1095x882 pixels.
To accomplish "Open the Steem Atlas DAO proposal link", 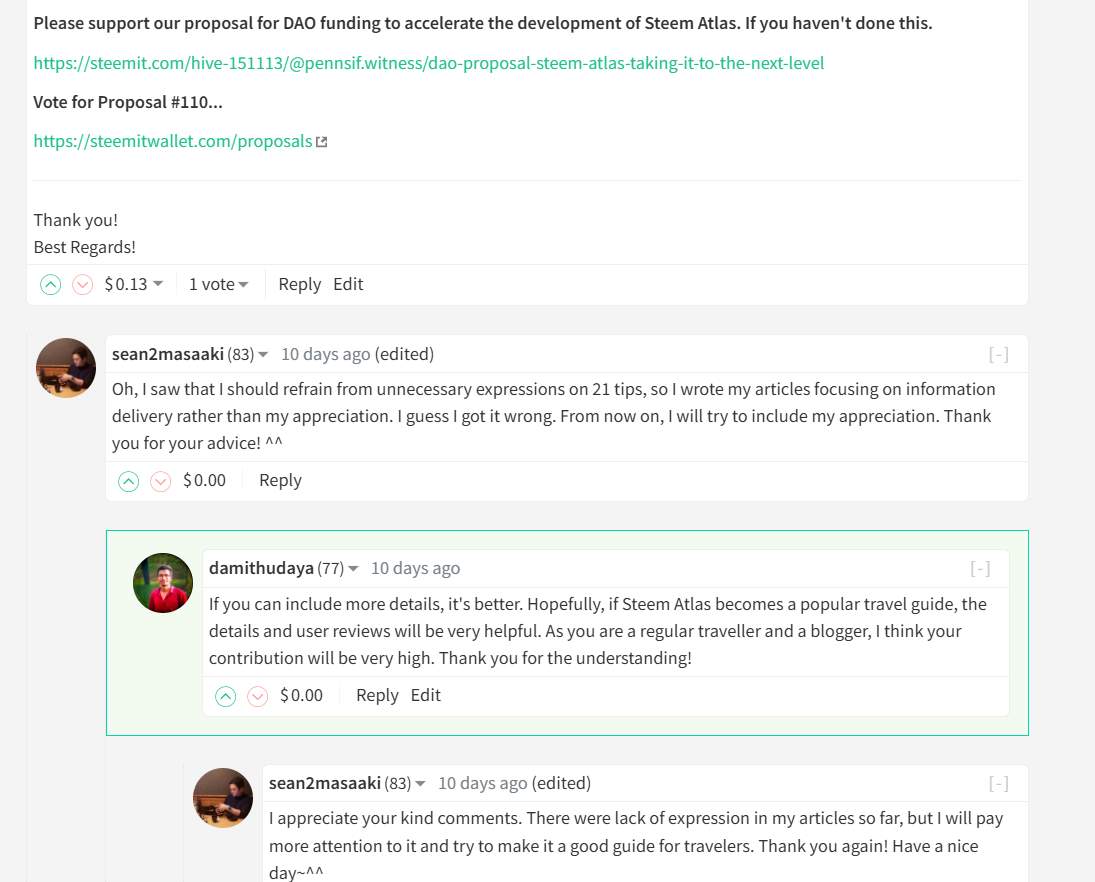I will [429, 63].
